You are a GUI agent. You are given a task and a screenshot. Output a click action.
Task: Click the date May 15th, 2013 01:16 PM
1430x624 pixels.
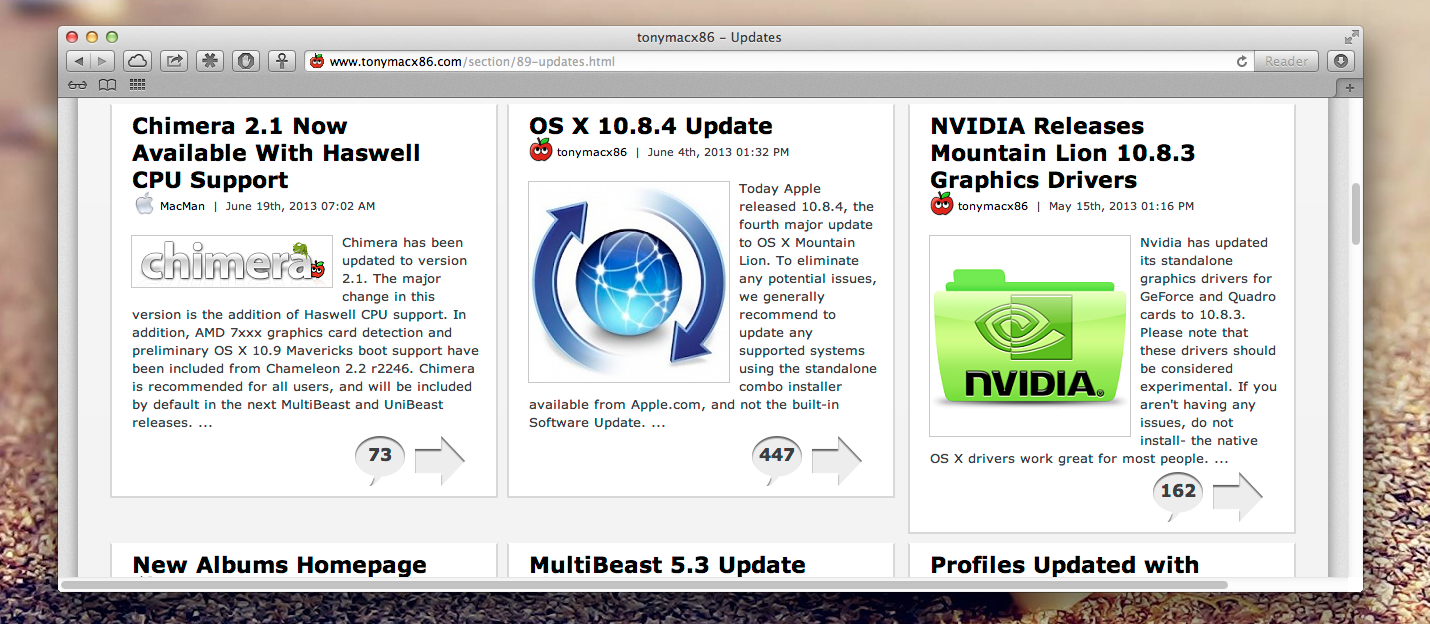coord(1120,206)
